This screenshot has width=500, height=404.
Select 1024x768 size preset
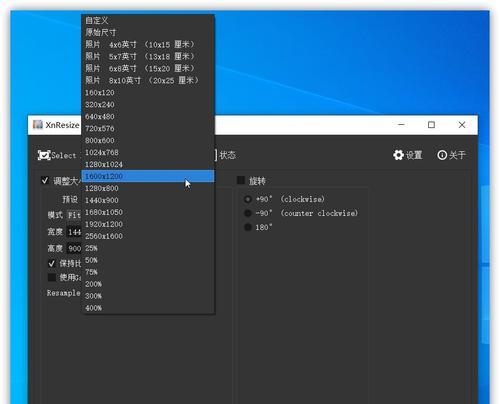click(148, 153)
